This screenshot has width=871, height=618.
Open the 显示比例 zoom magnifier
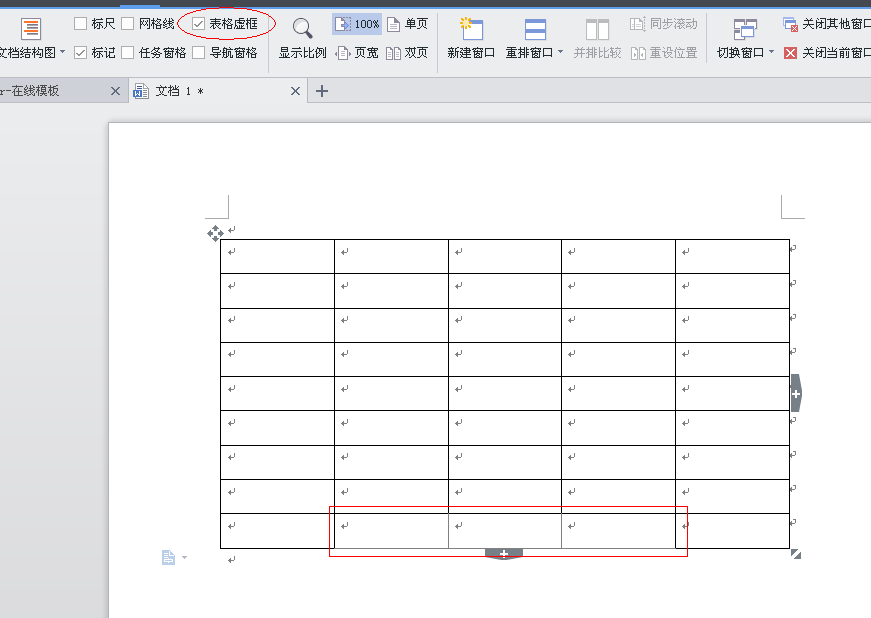(x=303, y=28)
